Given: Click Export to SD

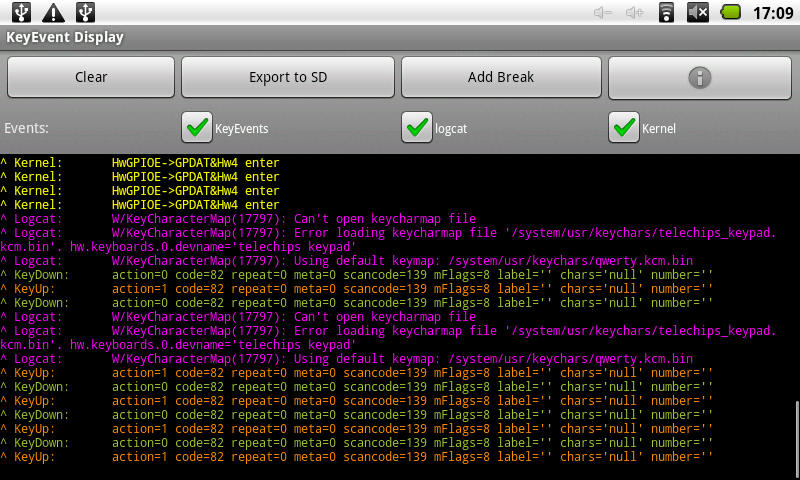Looking at the screenshot, I should point(288,77).
